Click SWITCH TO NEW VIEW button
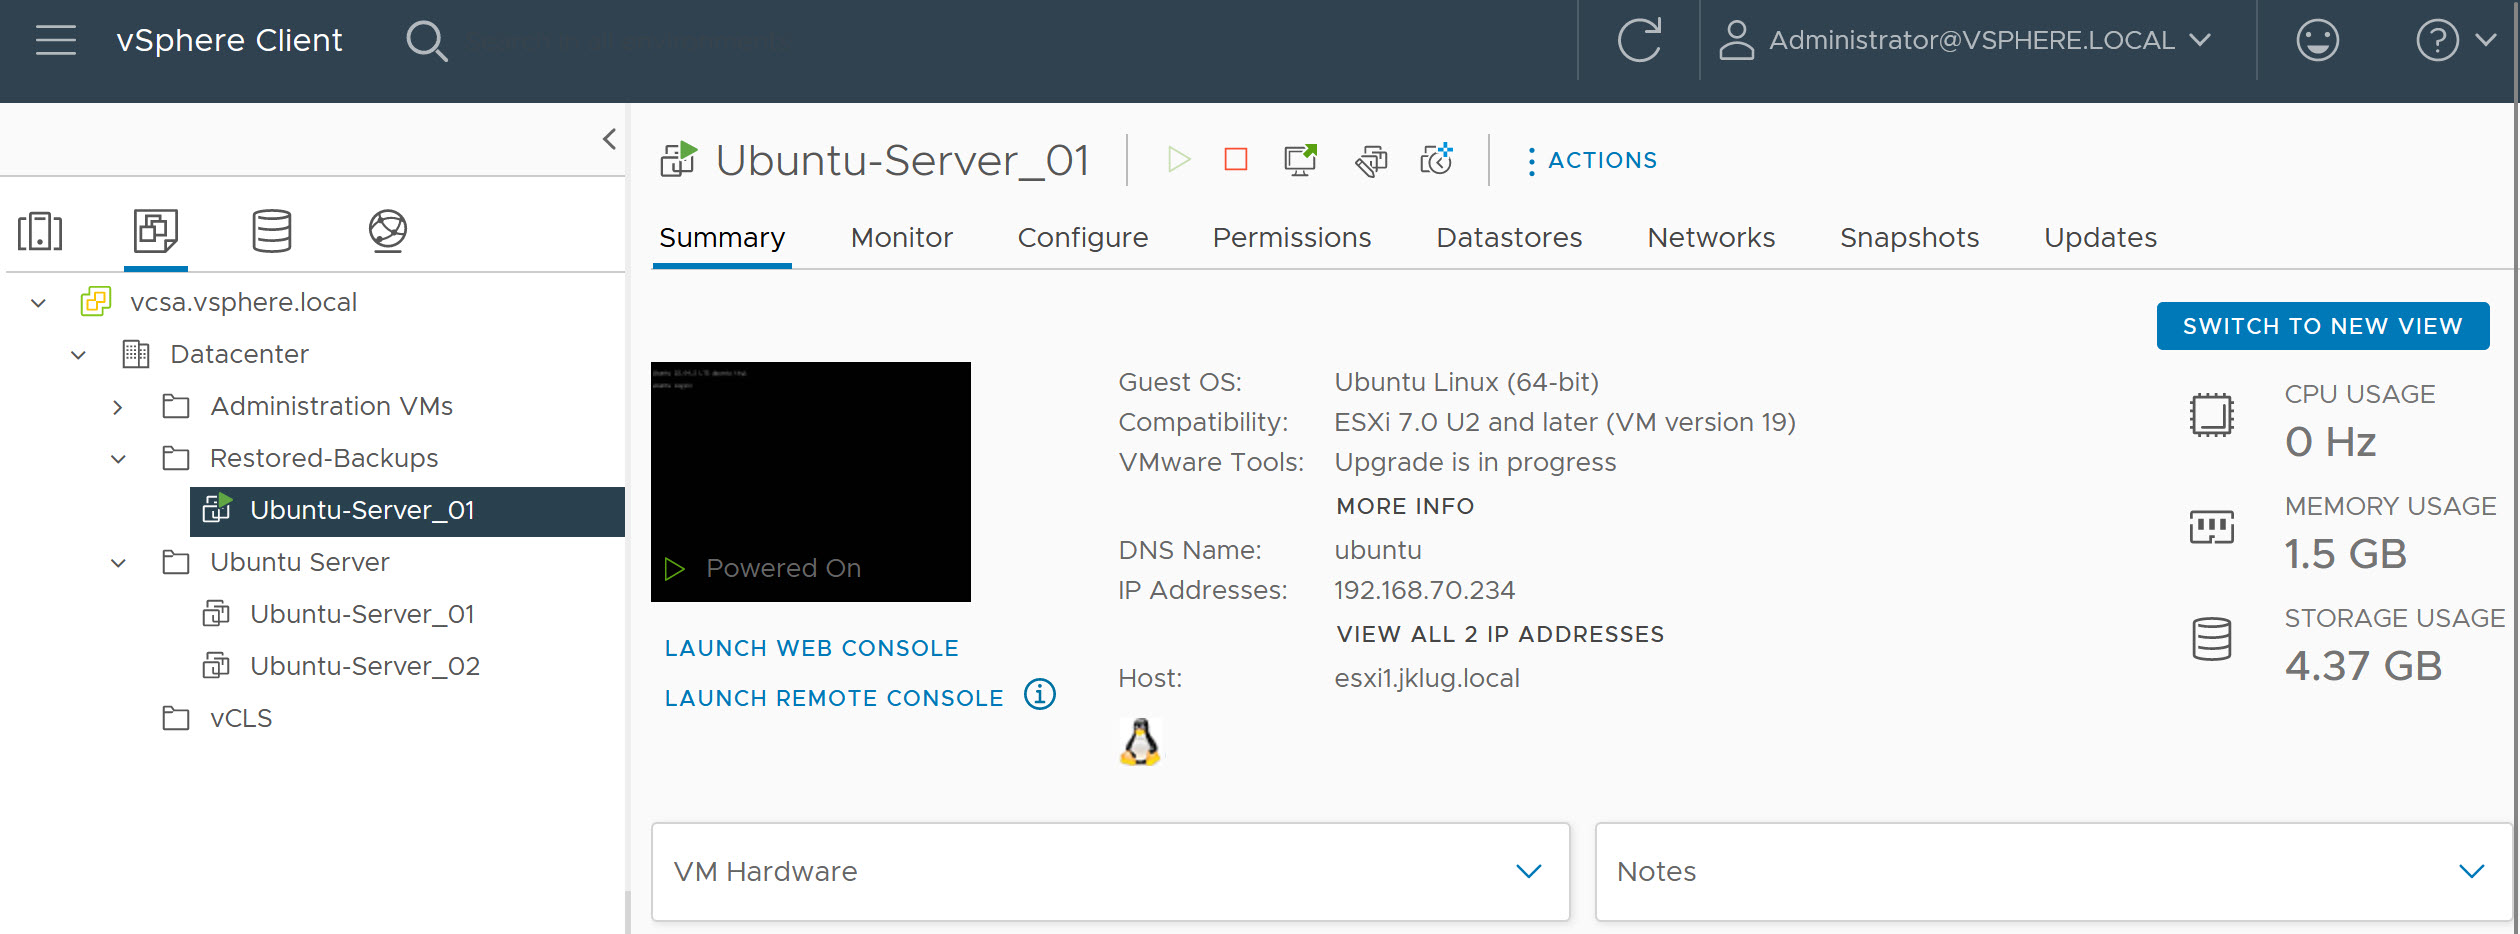This screenshot has height=934, width=2520. [2322, 325]
